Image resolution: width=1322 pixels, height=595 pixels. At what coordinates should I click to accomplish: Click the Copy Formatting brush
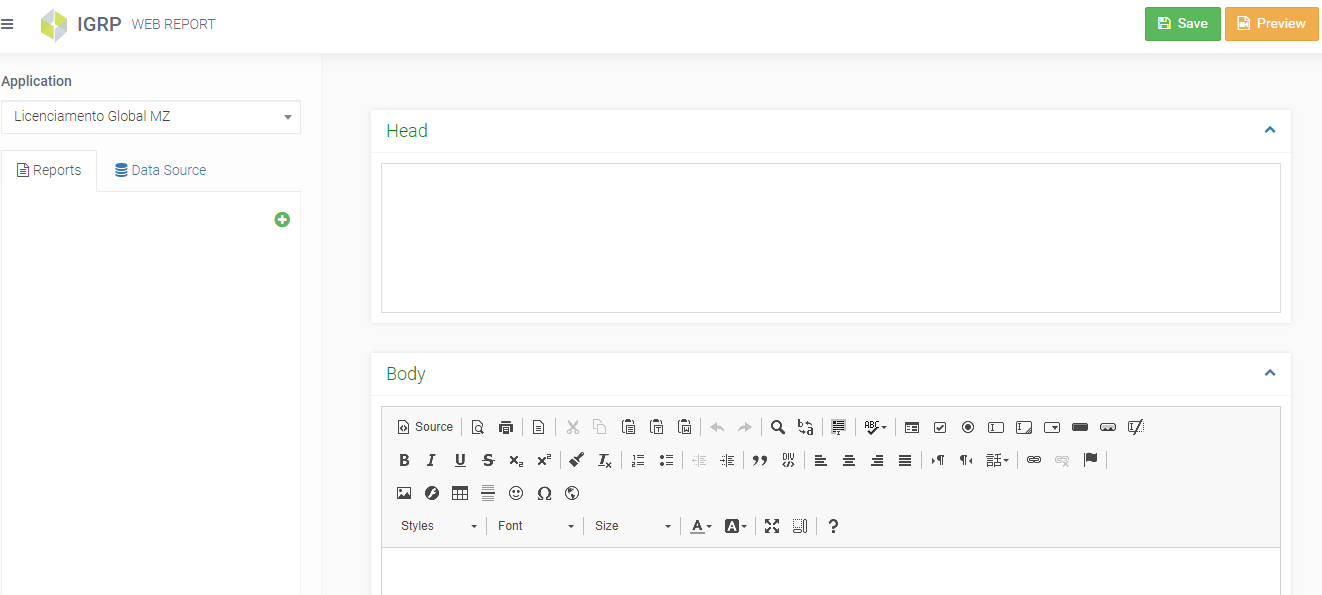[x=576, y=460]
